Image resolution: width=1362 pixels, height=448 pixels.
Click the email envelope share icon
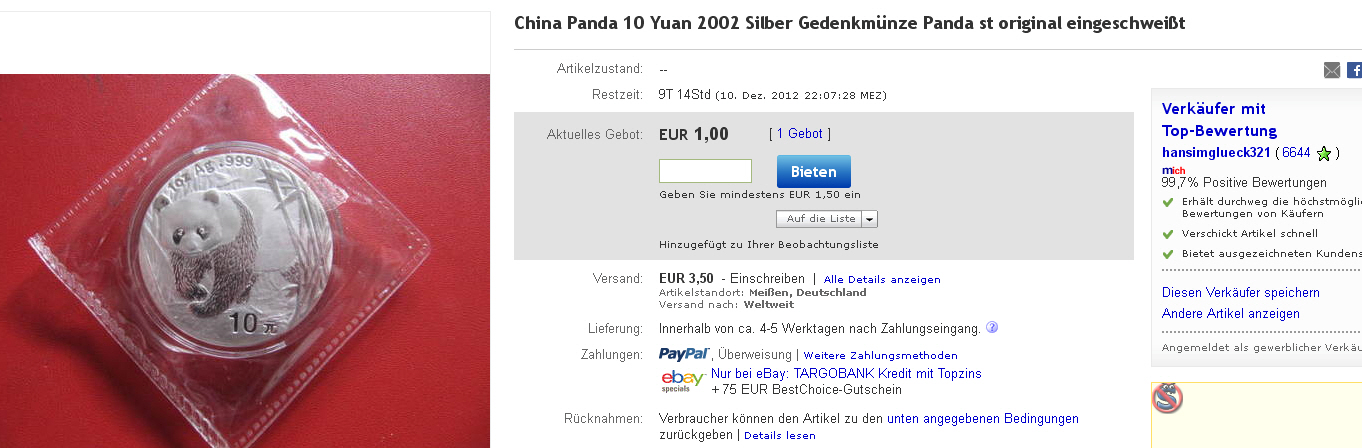click(x=1332, y=70)
